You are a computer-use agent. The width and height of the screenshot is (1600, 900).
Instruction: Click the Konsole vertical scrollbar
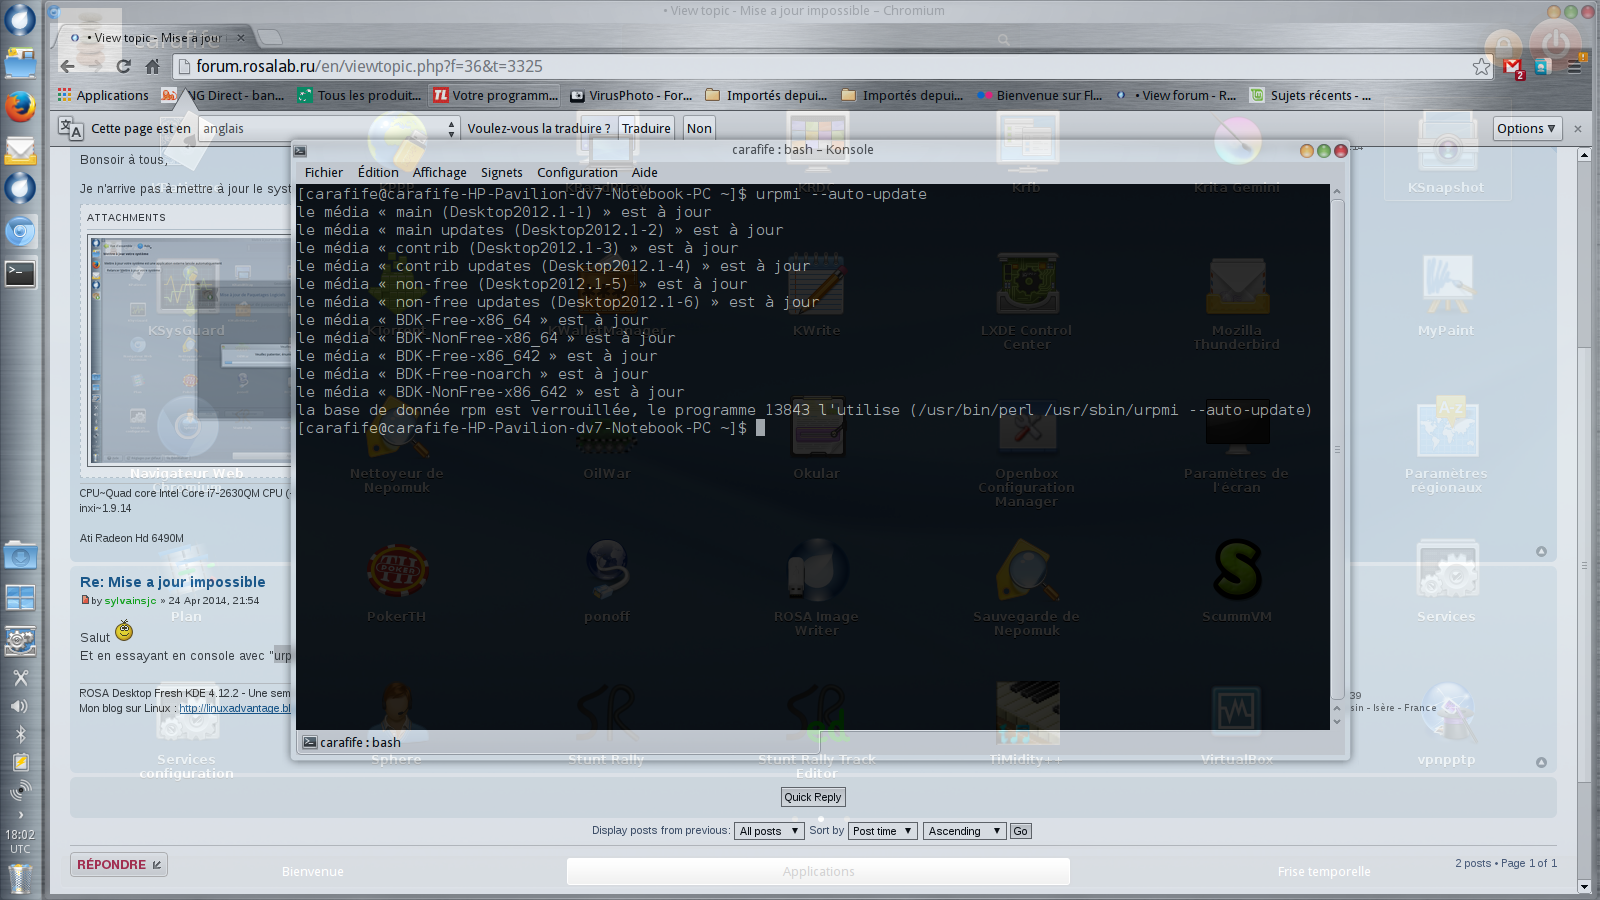1337,450
